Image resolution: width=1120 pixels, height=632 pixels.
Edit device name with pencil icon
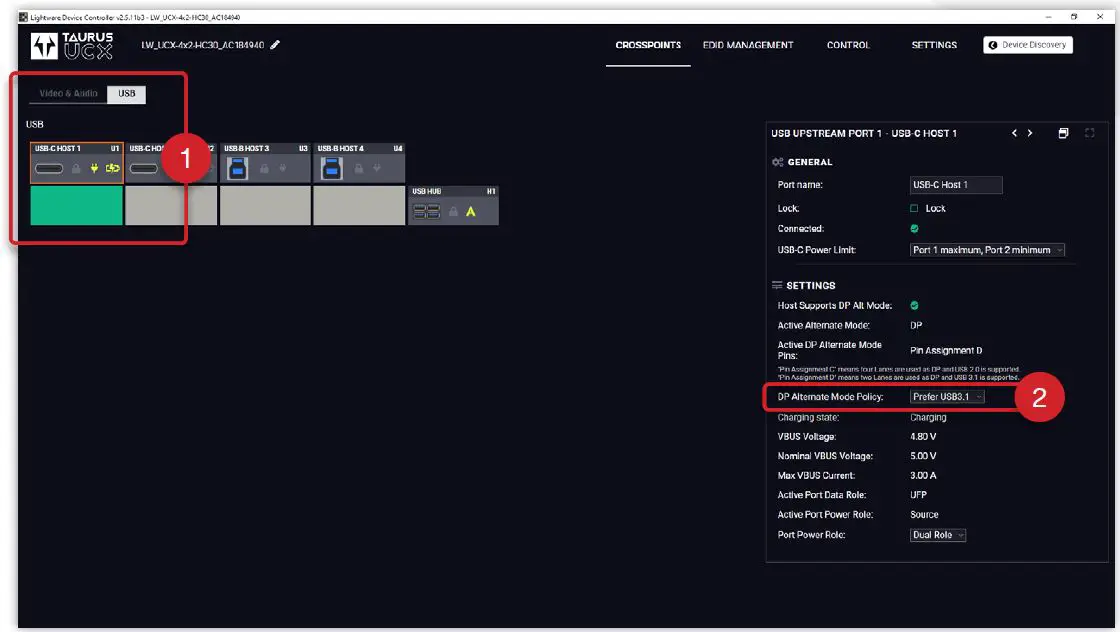pyautogui.click(x=275, y=45)
